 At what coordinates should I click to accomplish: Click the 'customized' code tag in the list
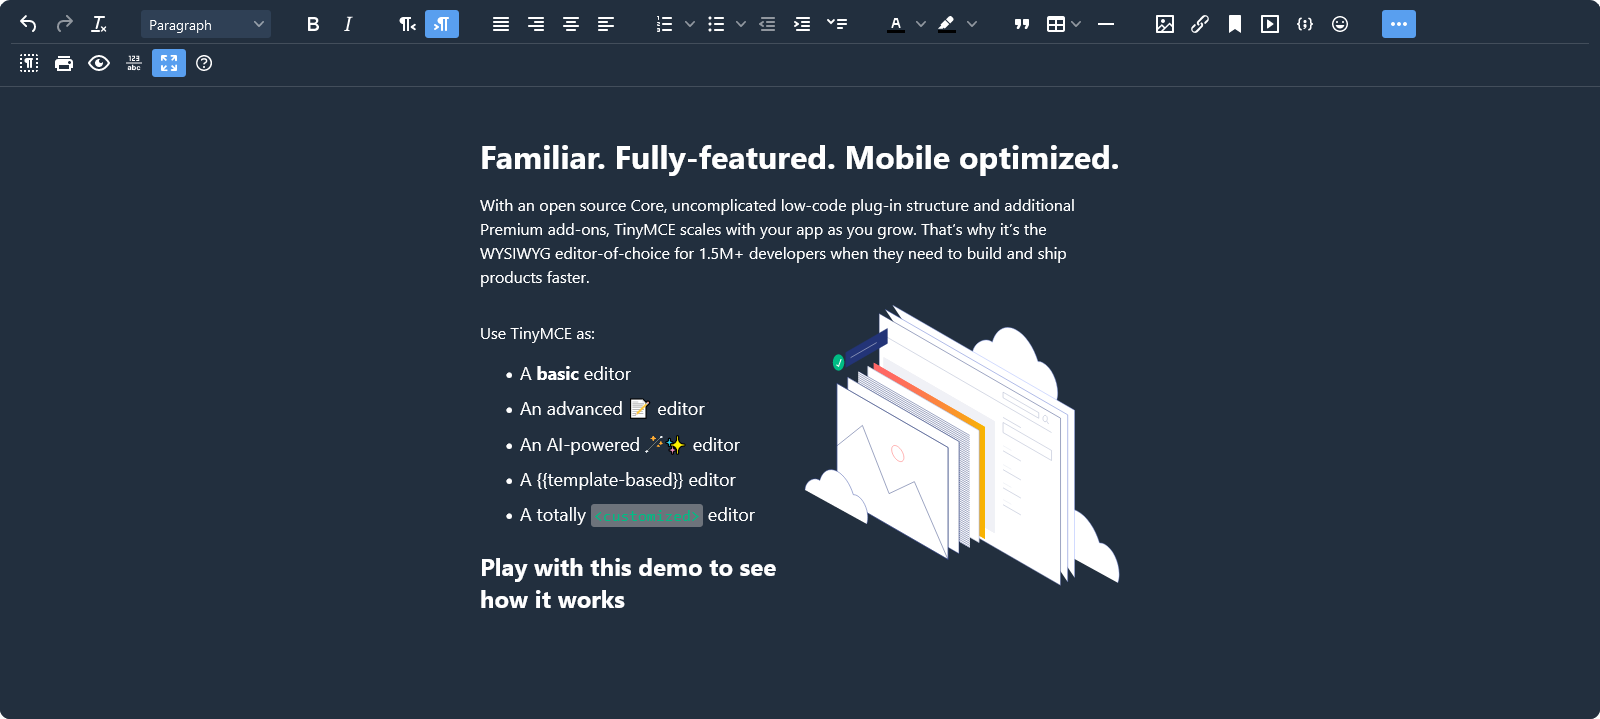pos(646,516)
